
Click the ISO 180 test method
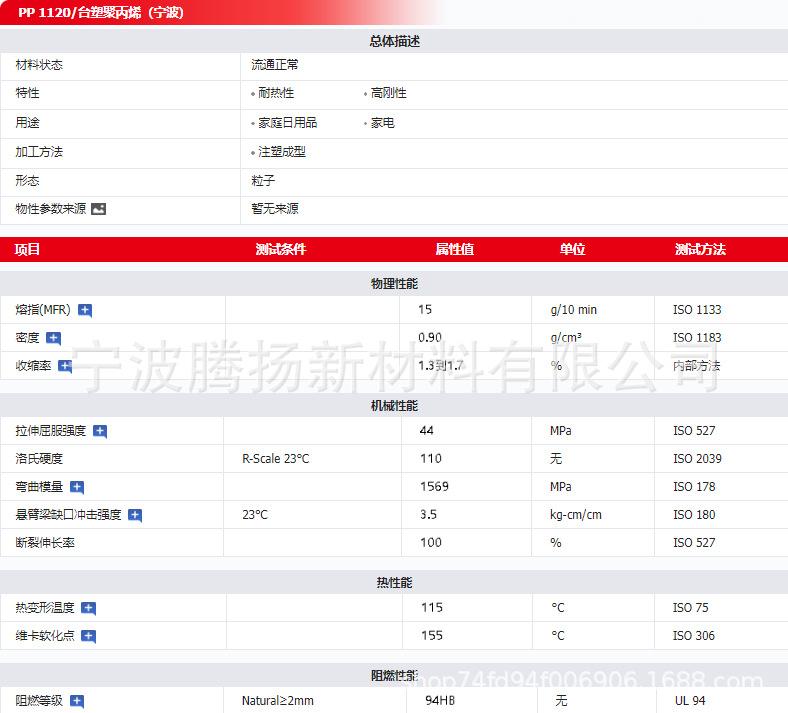694,515
